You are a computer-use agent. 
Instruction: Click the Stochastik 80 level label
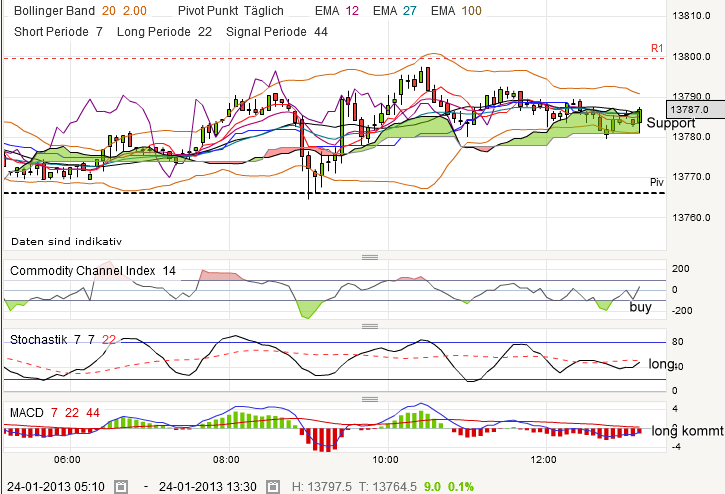[677, 342]
